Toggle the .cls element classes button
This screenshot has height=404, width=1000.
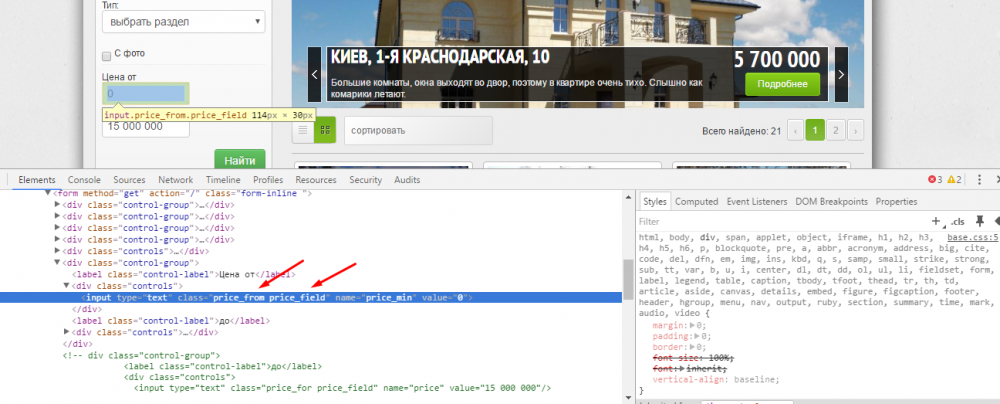957,222
